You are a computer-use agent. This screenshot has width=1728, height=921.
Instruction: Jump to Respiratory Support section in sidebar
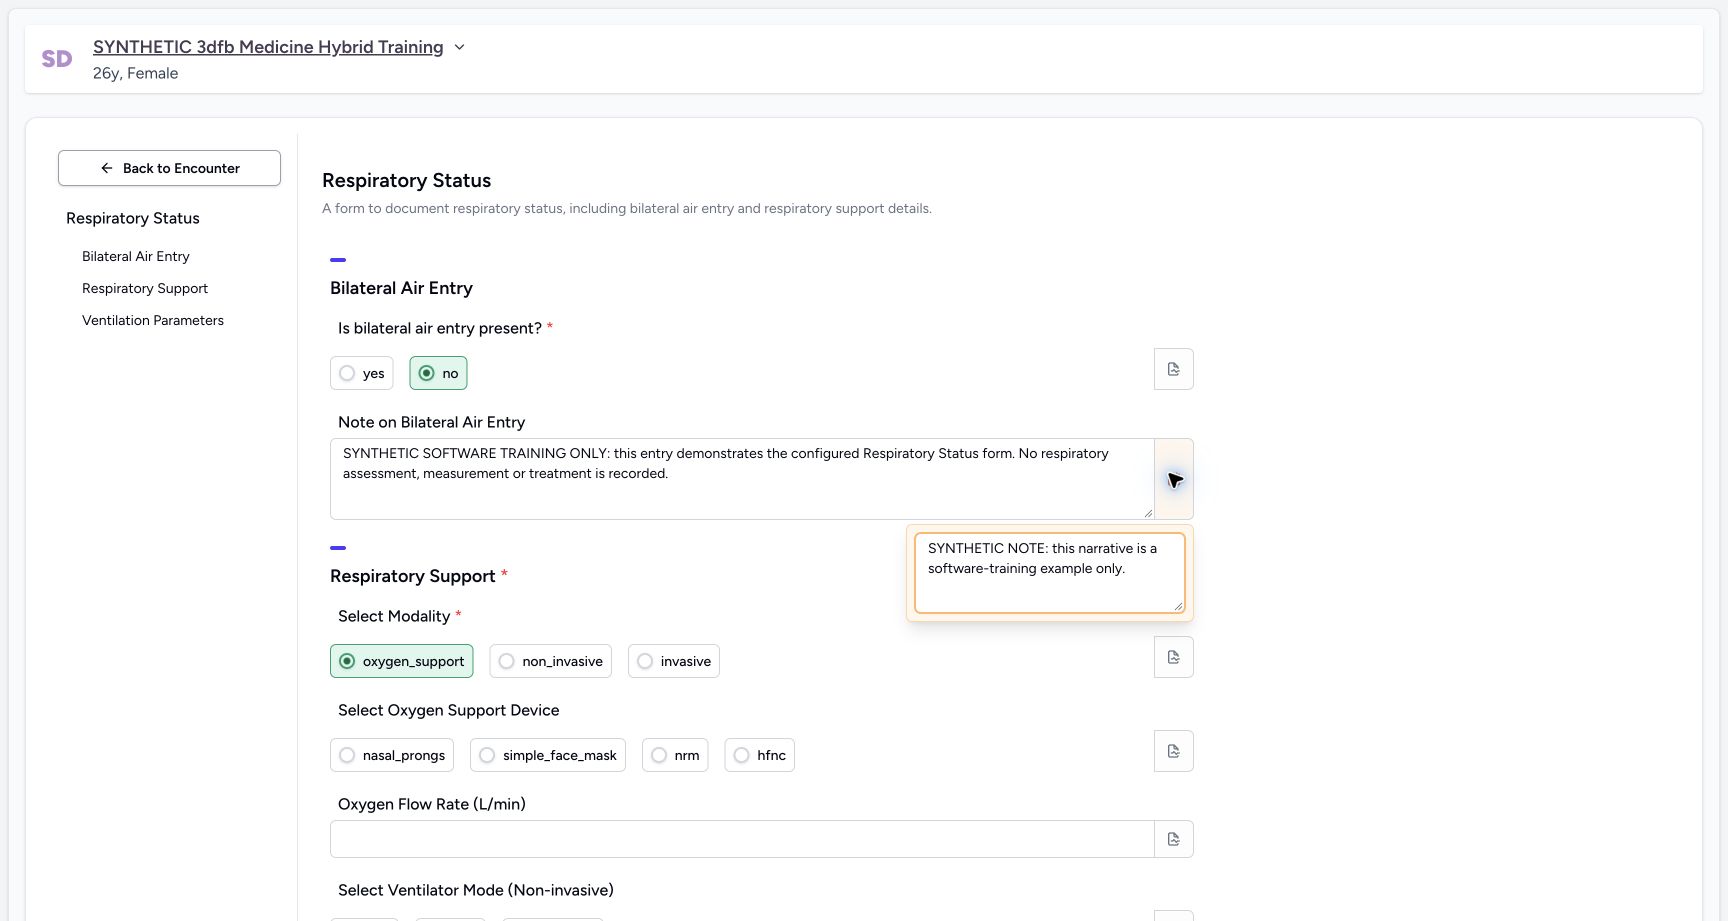(x=145, y=288)
